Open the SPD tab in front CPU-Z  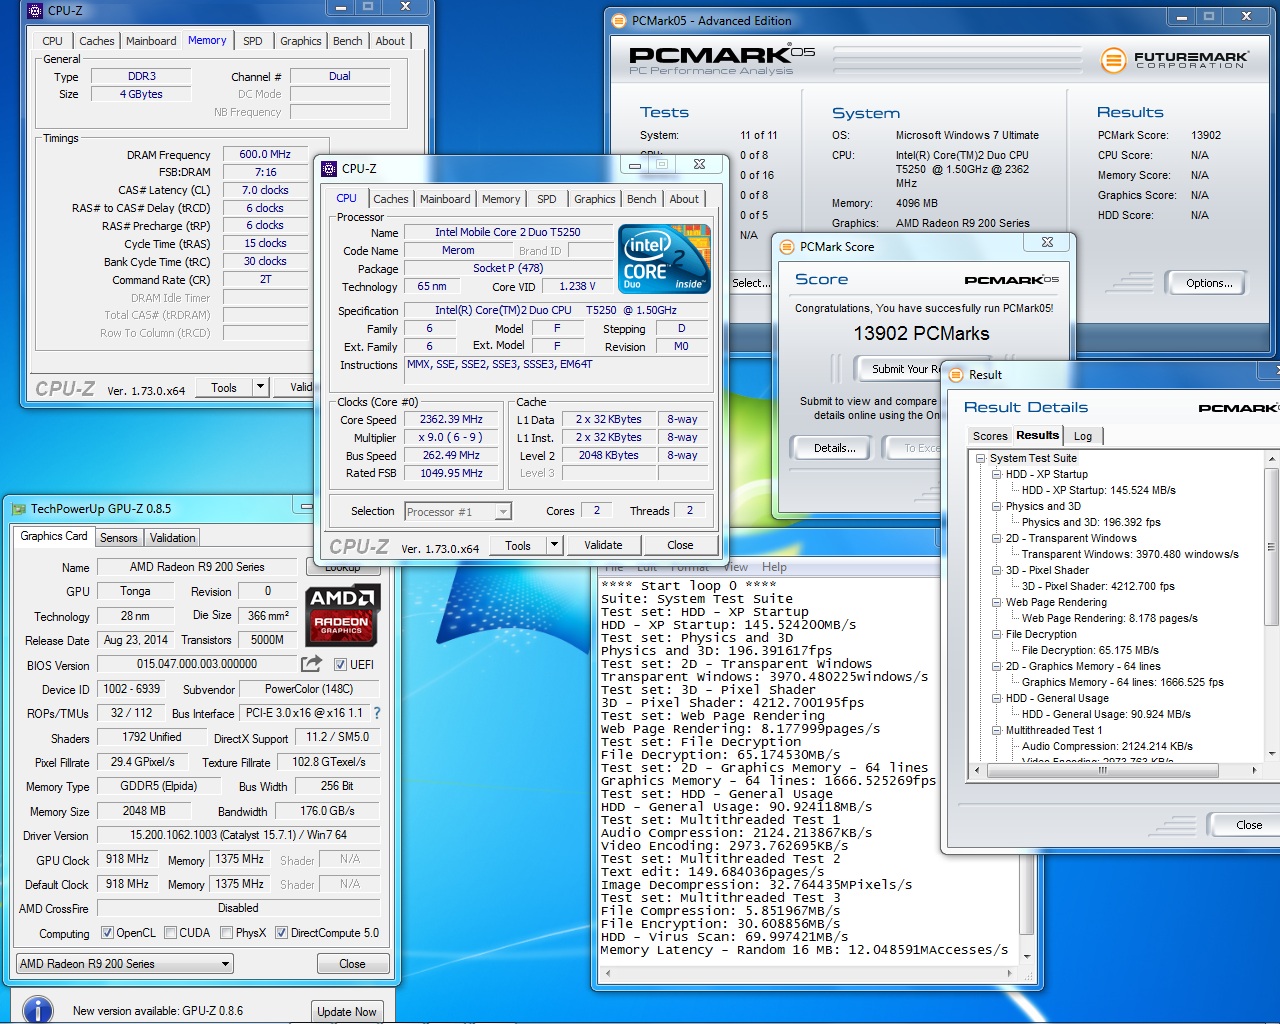point(546,199)
